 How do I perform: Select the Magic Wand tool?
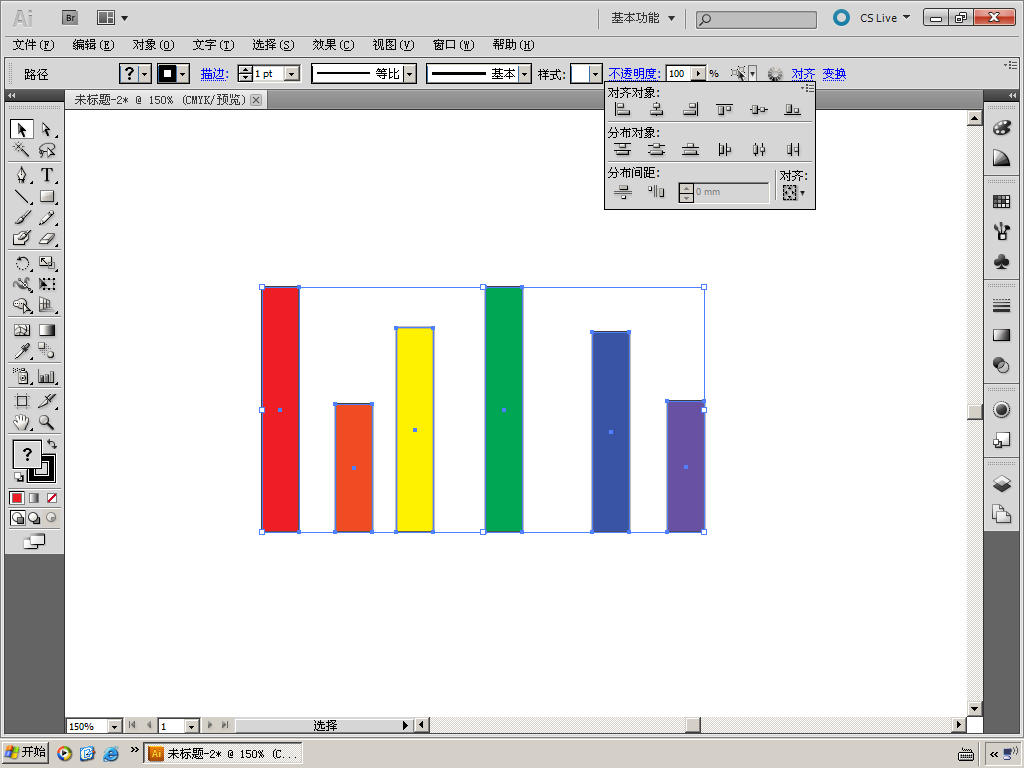point(22,150)
